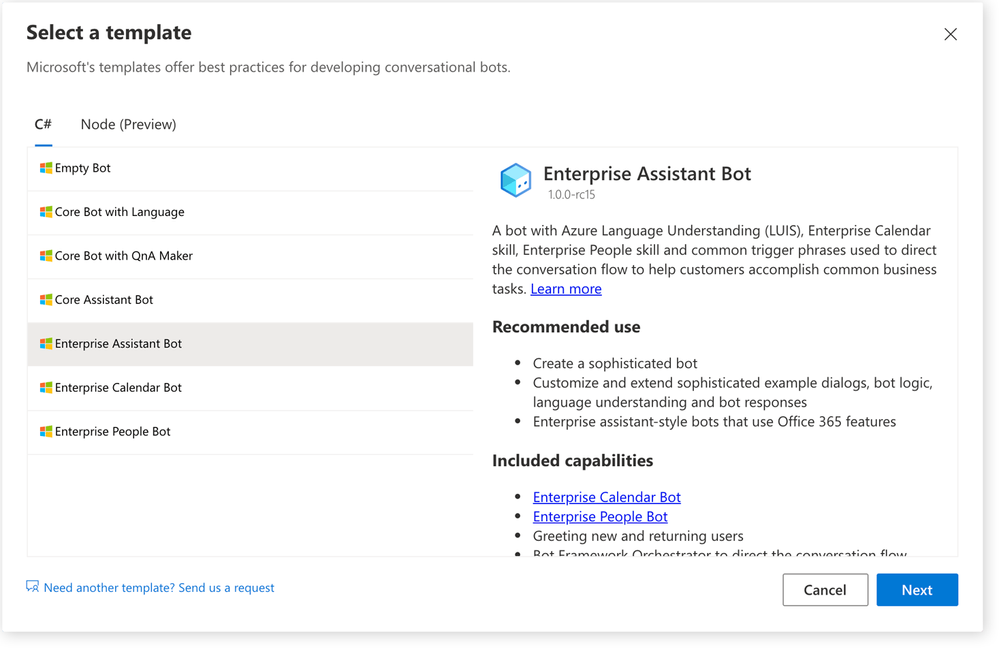The image size is (999, 648).
Task: Open the Need another template request link
Action: [x=159, y=587]
